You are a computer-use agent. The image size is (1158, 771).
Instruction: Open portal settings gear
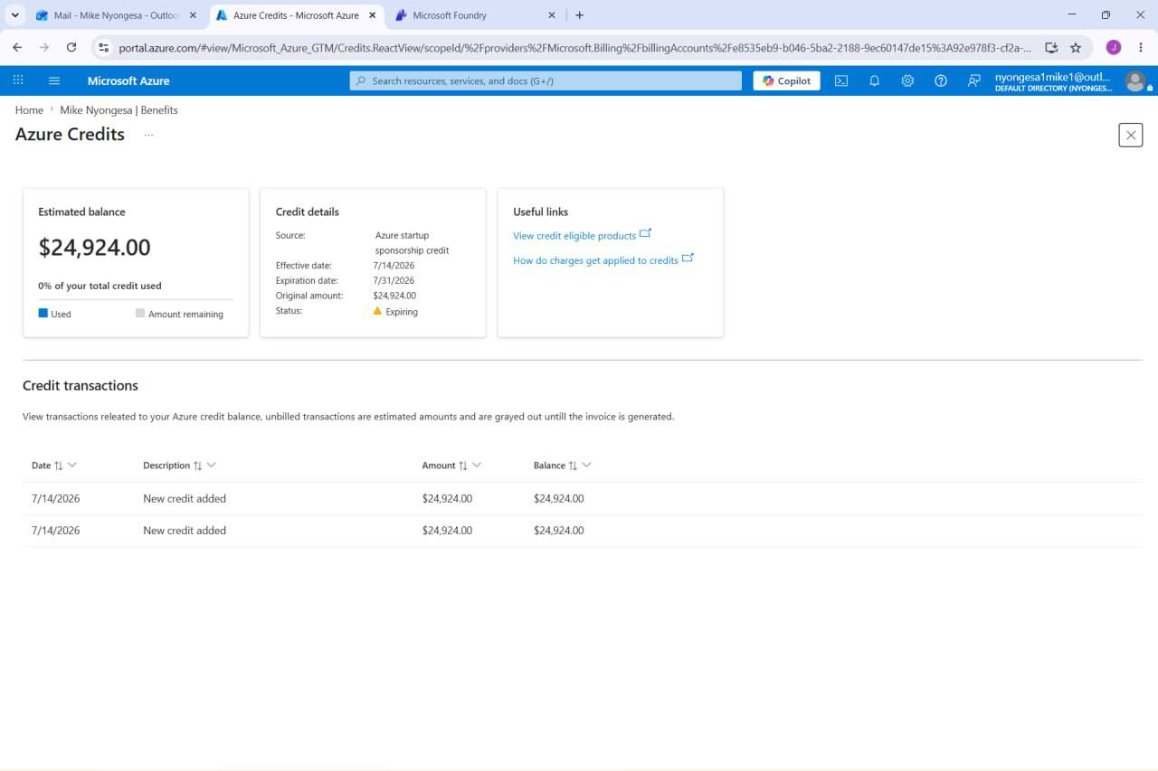(908, 80)
